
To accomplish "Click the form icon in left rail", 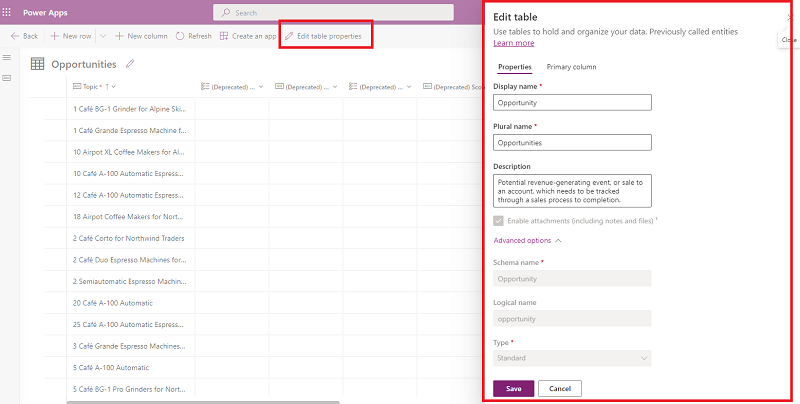I will [7, 78].
